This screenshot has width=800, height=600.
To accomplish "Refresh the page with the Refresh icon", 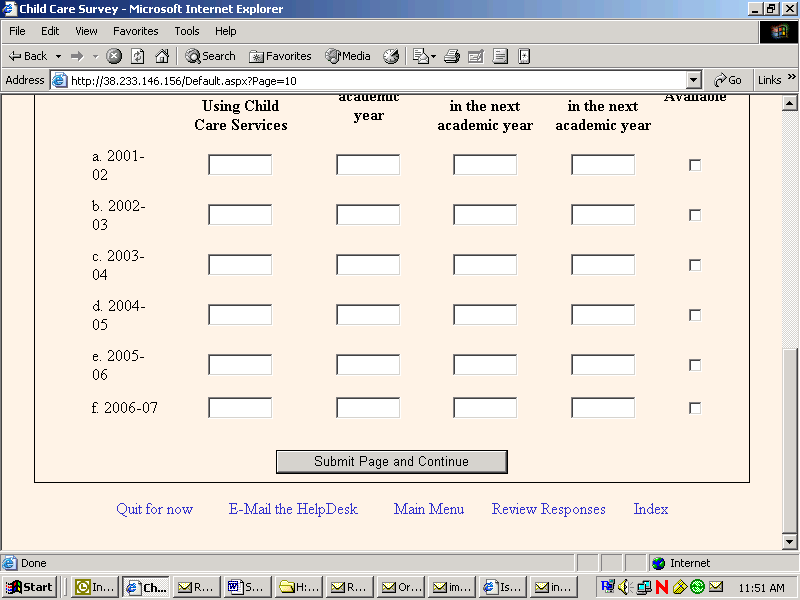I will [138, 56].
